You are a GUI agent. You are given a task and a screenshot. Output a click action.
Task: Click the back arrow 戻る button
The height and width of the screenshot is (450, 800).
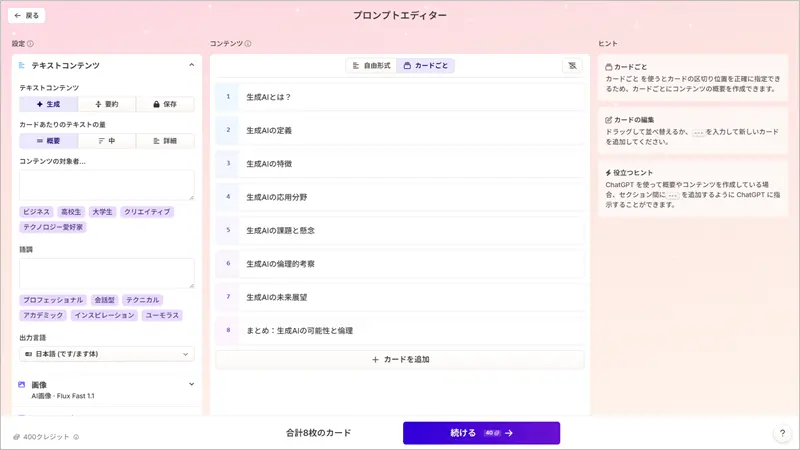[x=28, y=16]
